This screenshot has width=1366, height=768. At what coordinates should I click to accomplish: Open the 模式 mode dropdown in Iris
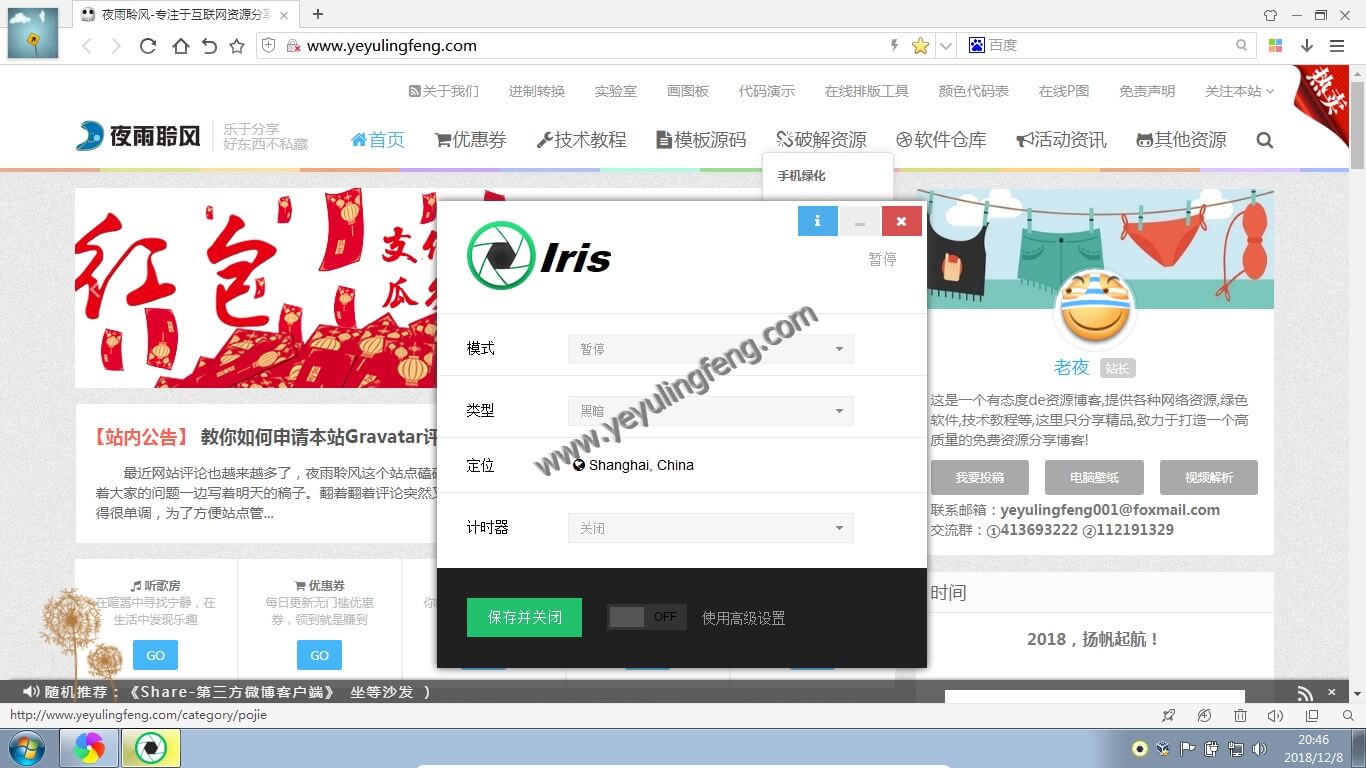[710, 349]
